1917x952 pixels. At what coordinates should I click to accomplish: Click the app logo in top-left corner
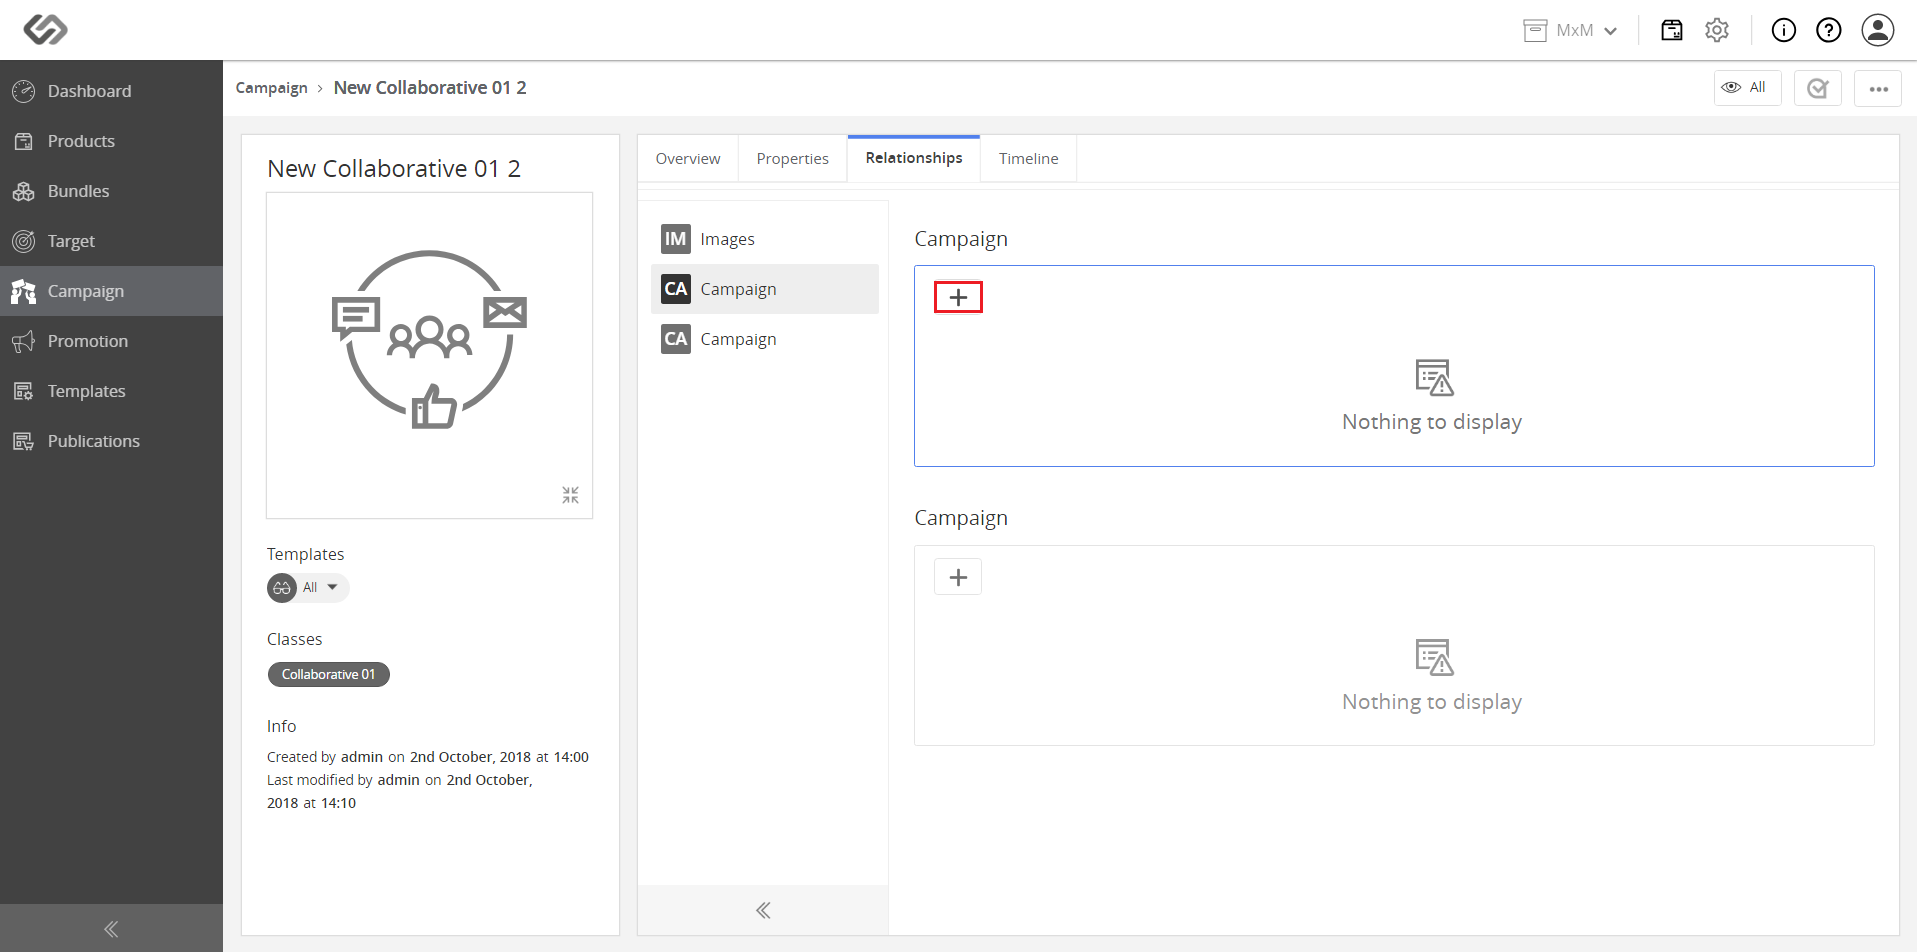coord(45,29)
